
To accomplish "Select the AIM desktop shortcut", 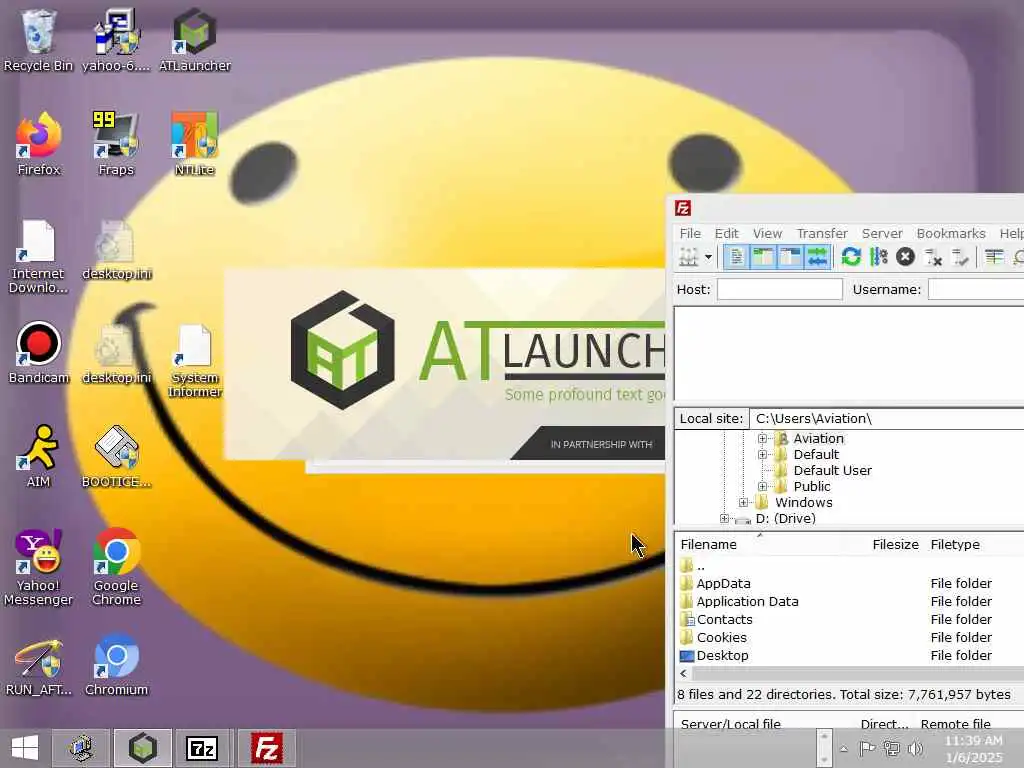I will coord(39,456).
